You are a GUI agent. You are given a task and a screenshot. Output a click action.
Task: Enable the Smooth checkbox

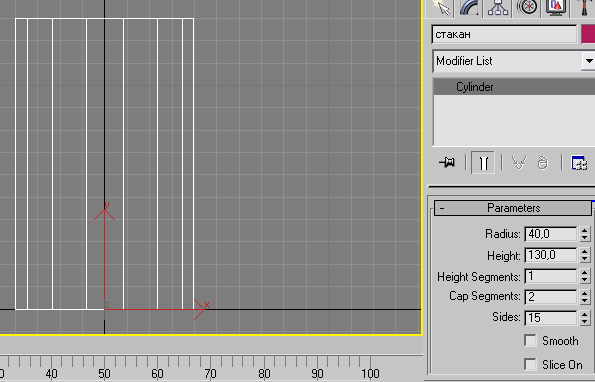click(530, 340)
